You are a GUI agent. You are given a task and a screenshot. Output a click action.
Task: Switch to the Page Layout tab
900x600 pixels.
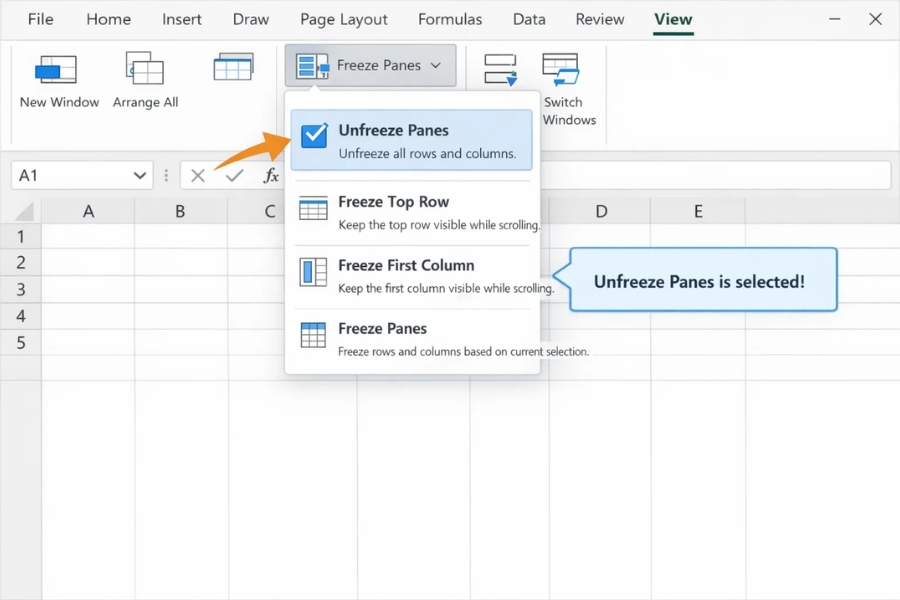pos(344,19)
